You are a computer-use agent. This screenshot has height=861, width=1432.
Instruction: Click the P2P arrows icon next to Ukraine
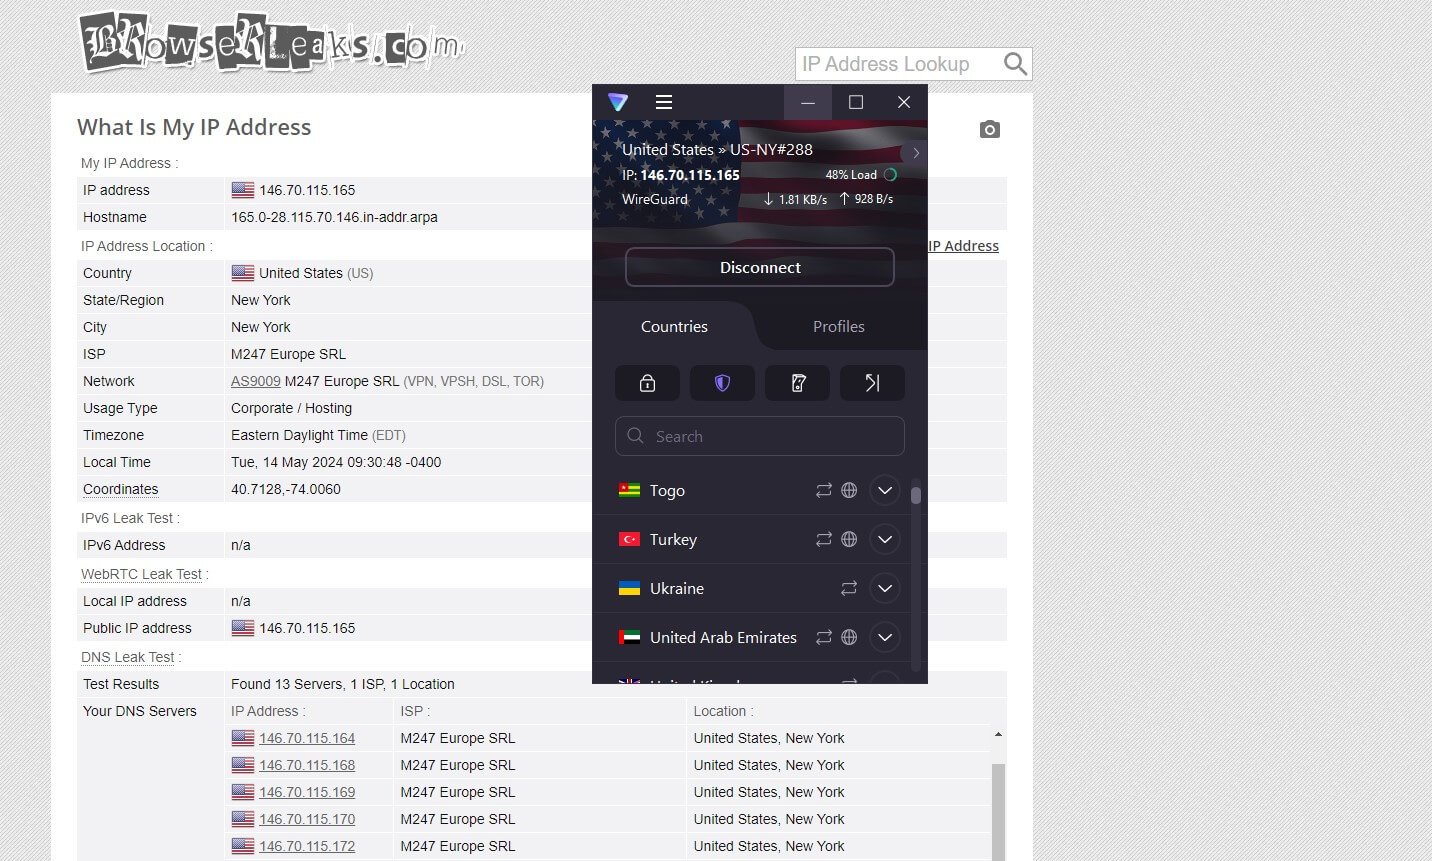click(x=849, y=588)
